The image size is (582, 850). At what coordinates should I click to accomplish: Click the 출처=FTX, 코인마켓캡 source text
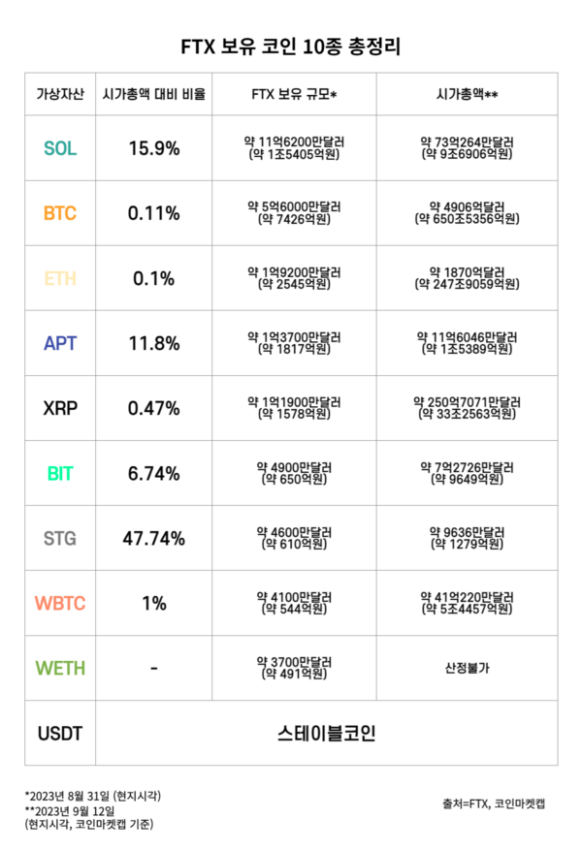pos(494,803)
